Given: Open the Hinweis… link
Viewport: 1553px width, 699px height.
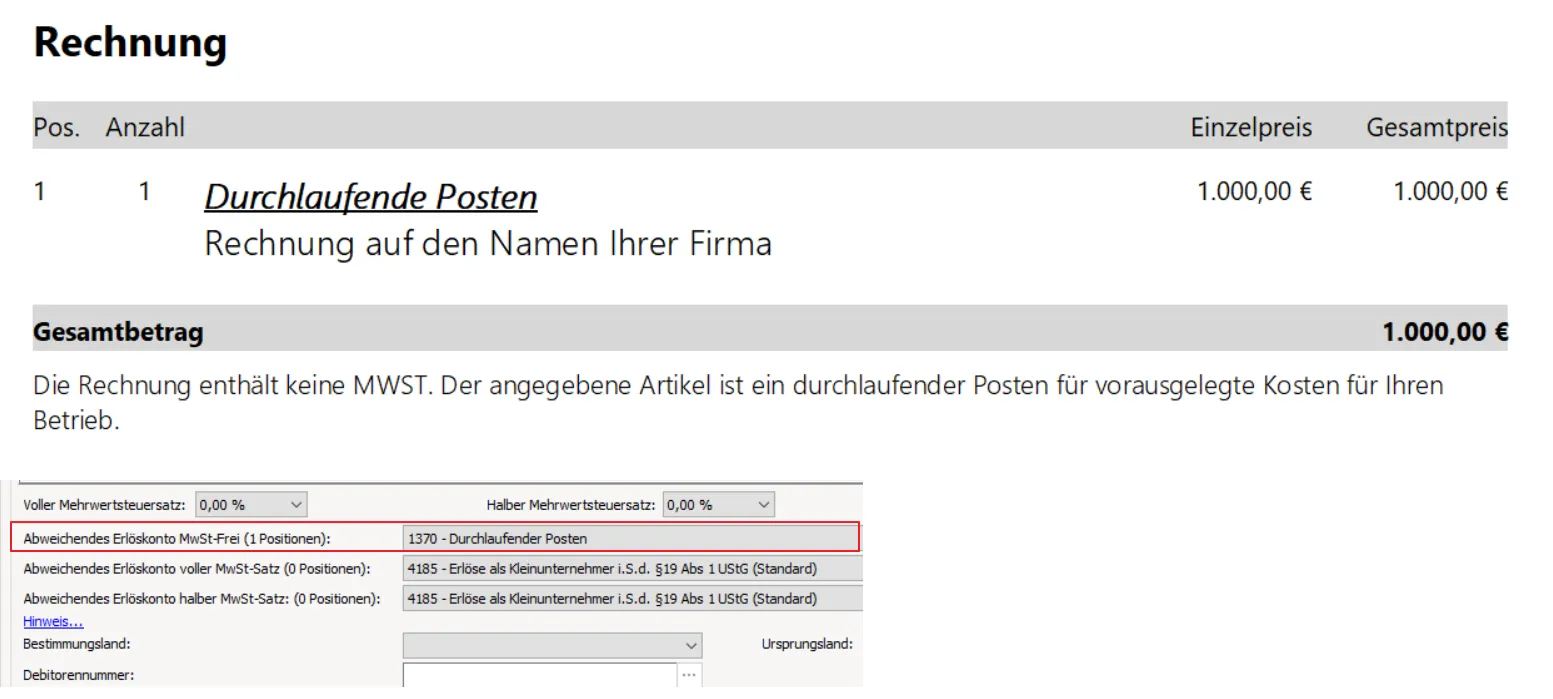Looking at the screenshot, I should [x=53, y=621].
